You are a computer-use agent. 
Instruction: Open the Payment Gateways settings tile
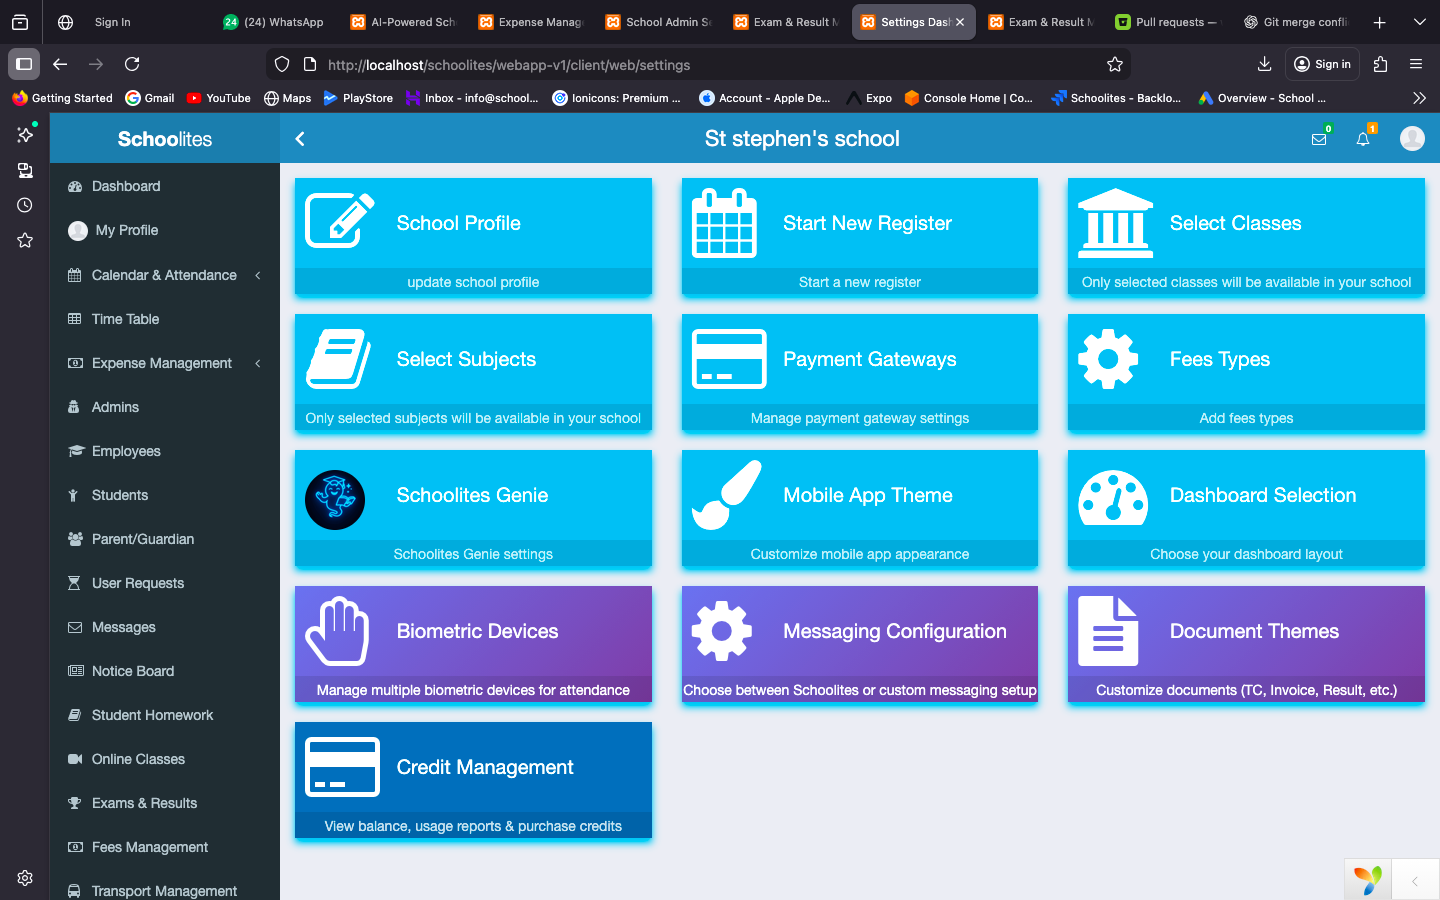point(859,374)
